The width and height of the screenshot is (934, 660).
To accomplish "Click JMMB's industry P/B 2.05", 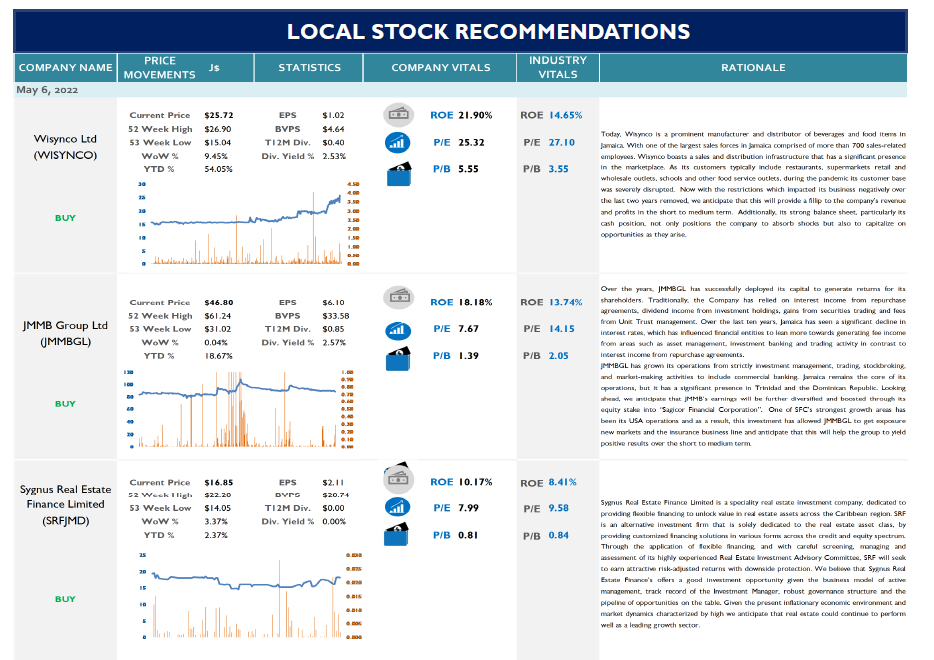I will pos(559,356).
